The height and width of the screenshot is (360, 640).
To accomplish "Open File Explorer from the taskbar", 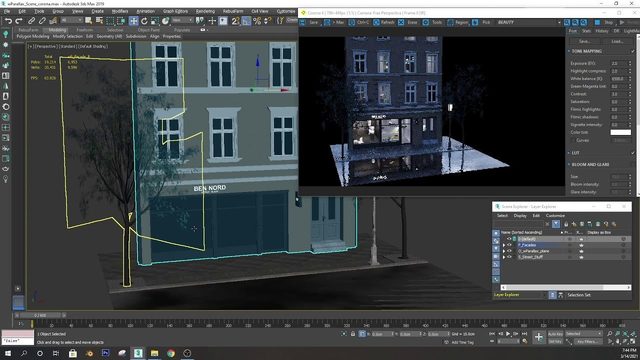I will point(154,353).
